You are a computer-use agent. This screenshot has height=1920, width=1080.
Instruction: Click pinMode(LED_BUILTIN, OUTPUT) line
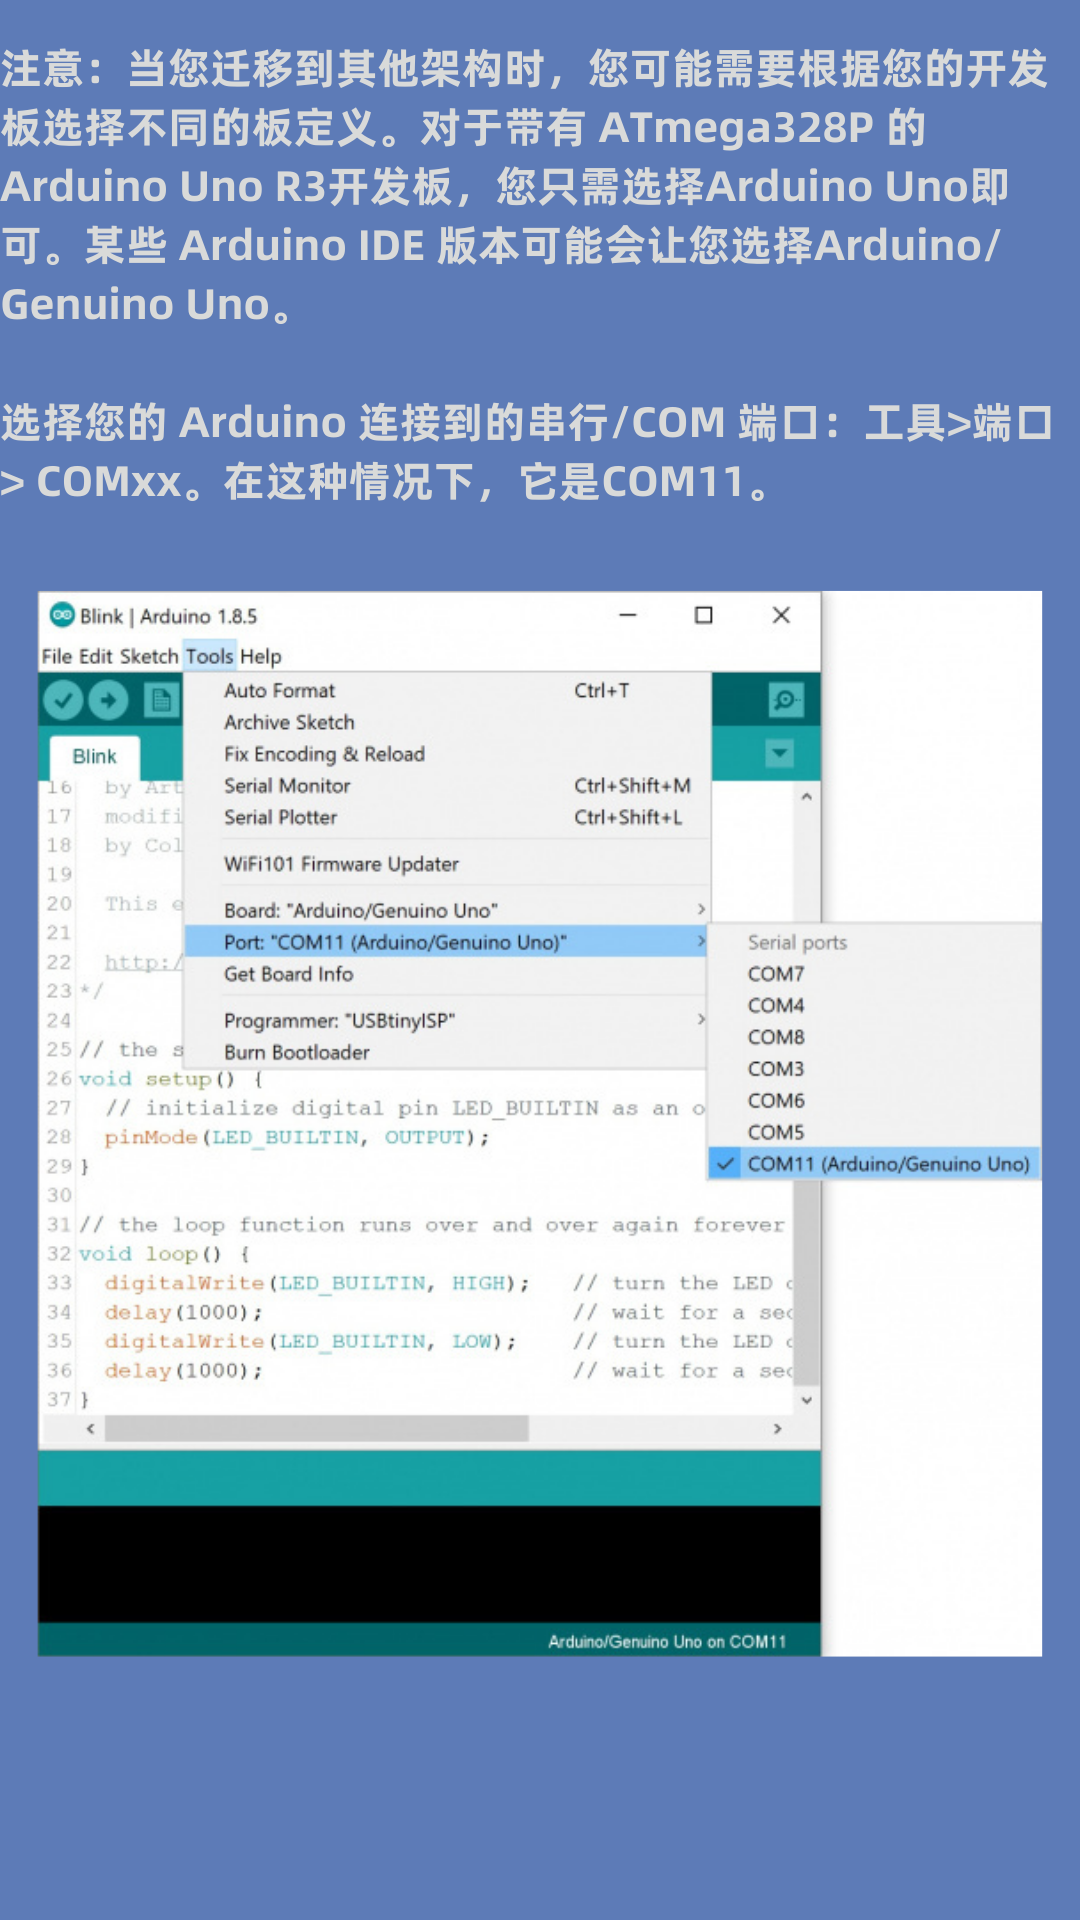tap(297, 1137)
